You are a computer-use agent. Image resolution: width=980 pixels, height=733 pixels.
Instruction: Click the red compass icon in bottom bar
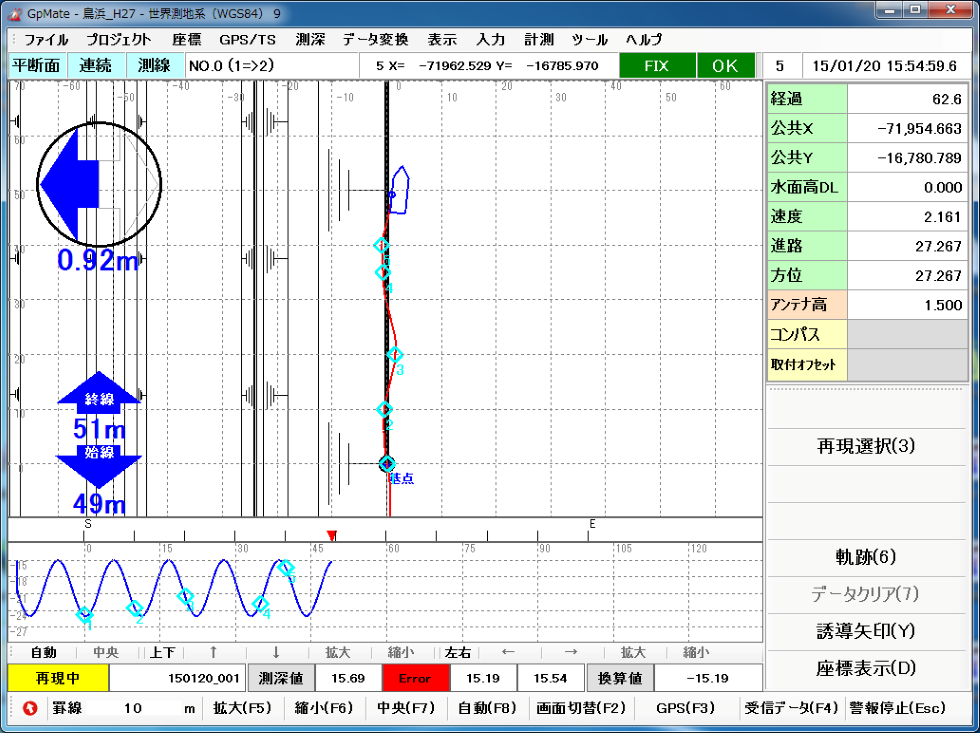(x=30, y=708)
